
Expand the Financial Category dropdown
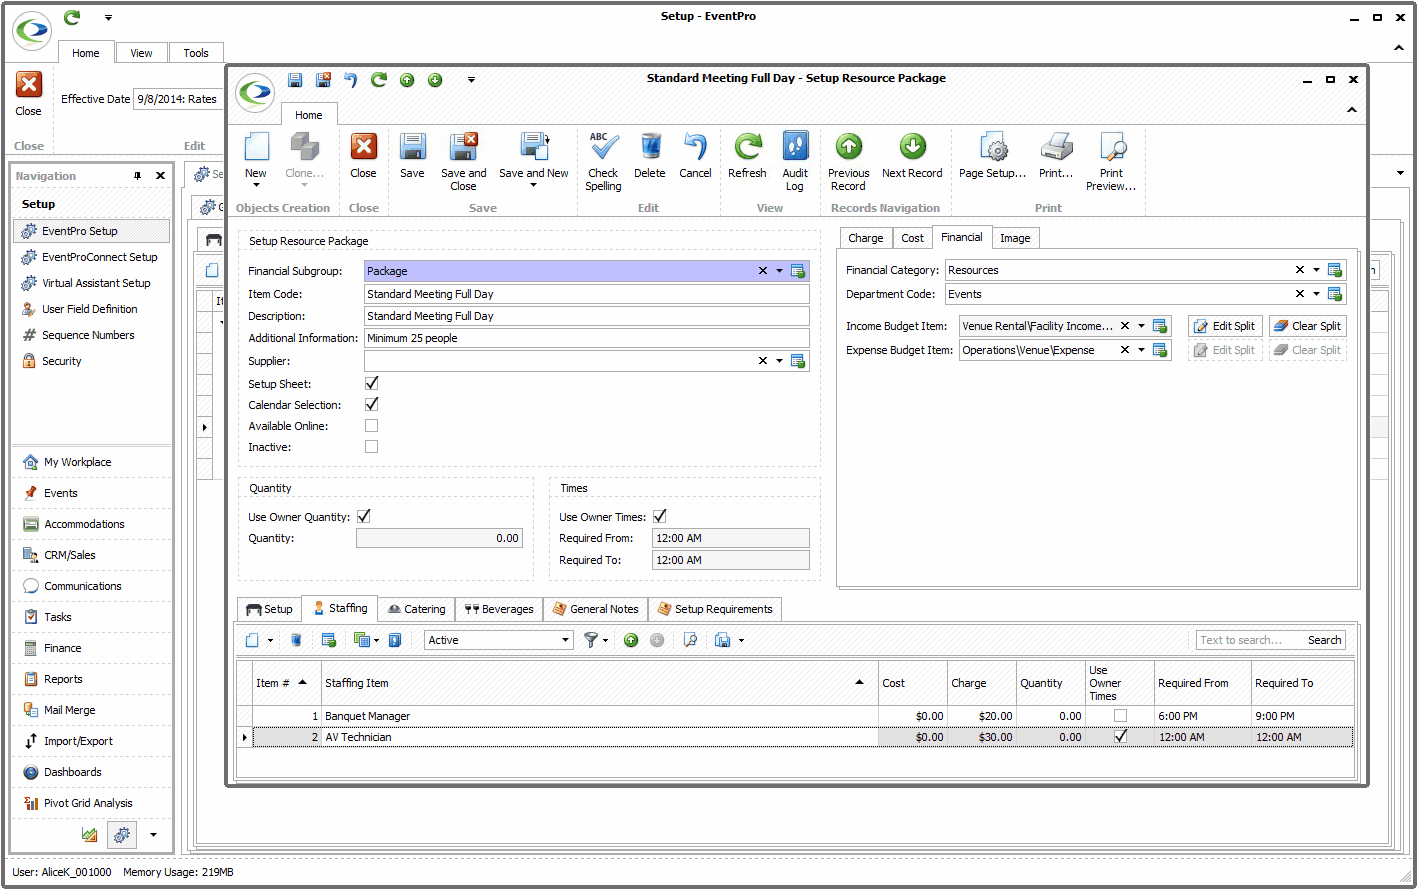pos(1316,270)
